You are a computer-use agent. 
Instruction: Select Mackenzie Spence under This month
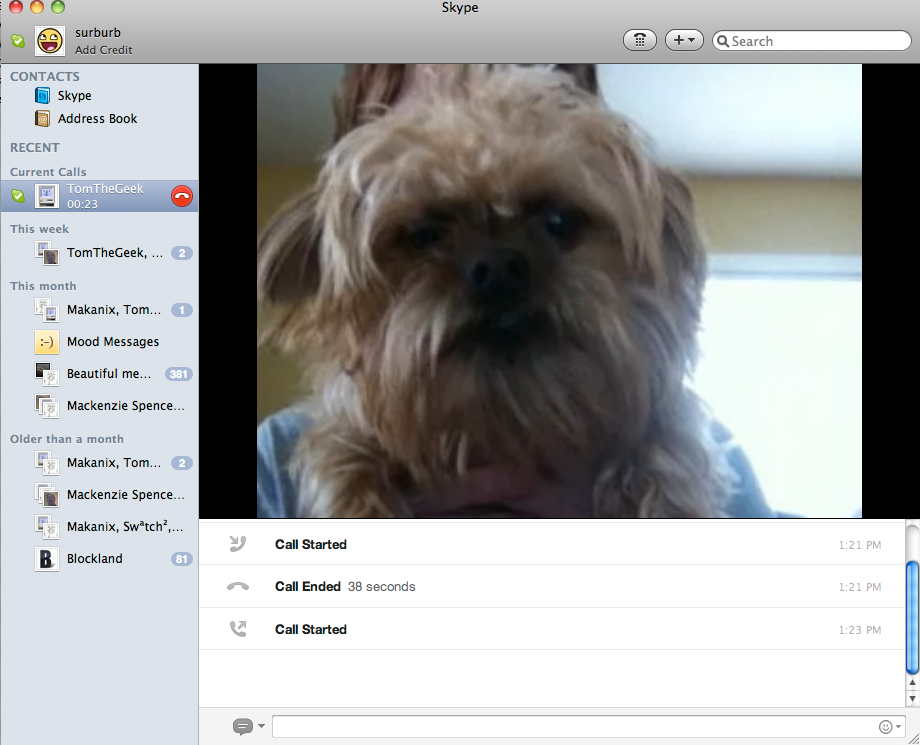point(125,406)
